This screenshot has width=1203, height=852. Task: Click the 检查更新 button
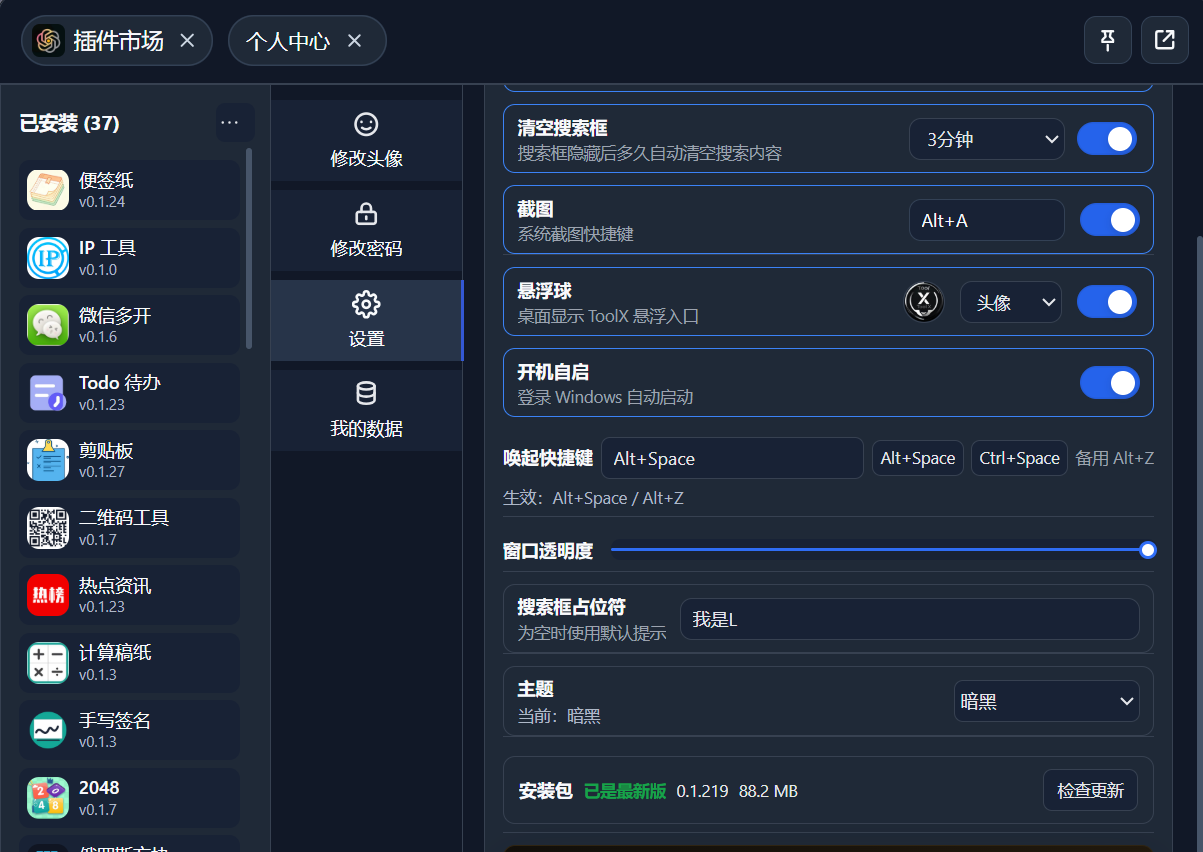click(1090, 790)
